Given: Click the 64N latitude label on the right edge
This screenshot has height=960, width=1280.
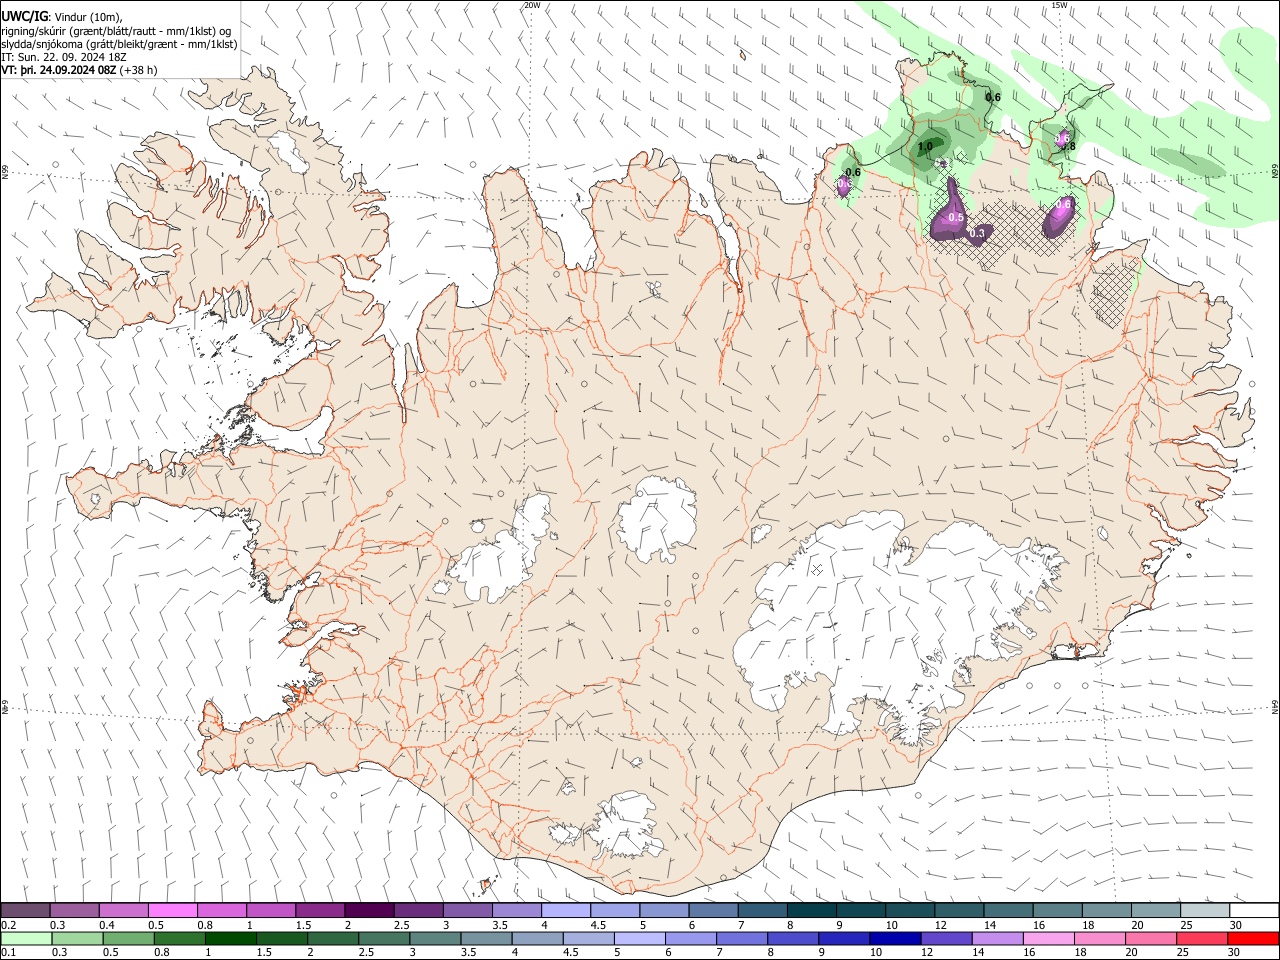Looking at the screenshot, I should click(x=1275, y=706).
